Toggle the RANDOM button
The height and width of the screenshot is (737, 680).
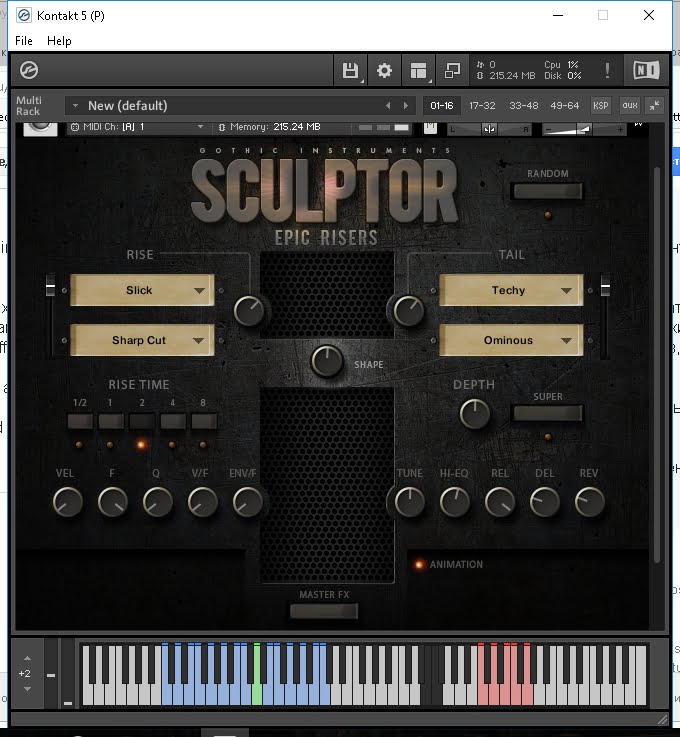[547, 191]
